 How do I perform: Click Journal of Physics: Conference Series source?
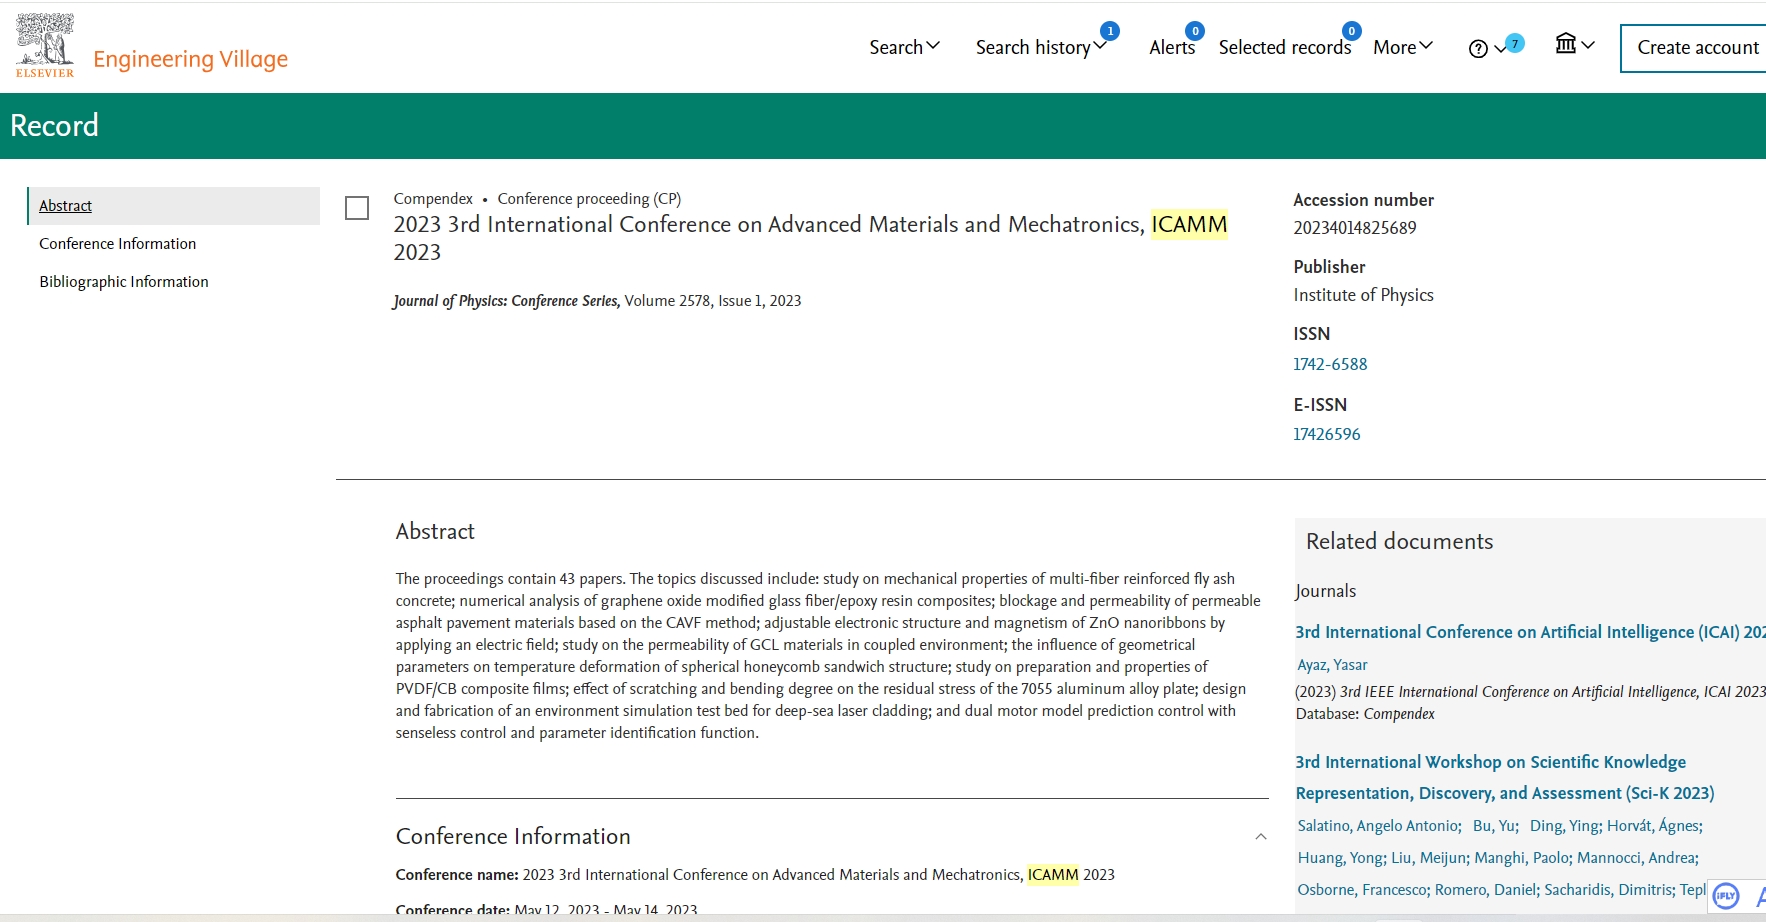click(507, 301)
